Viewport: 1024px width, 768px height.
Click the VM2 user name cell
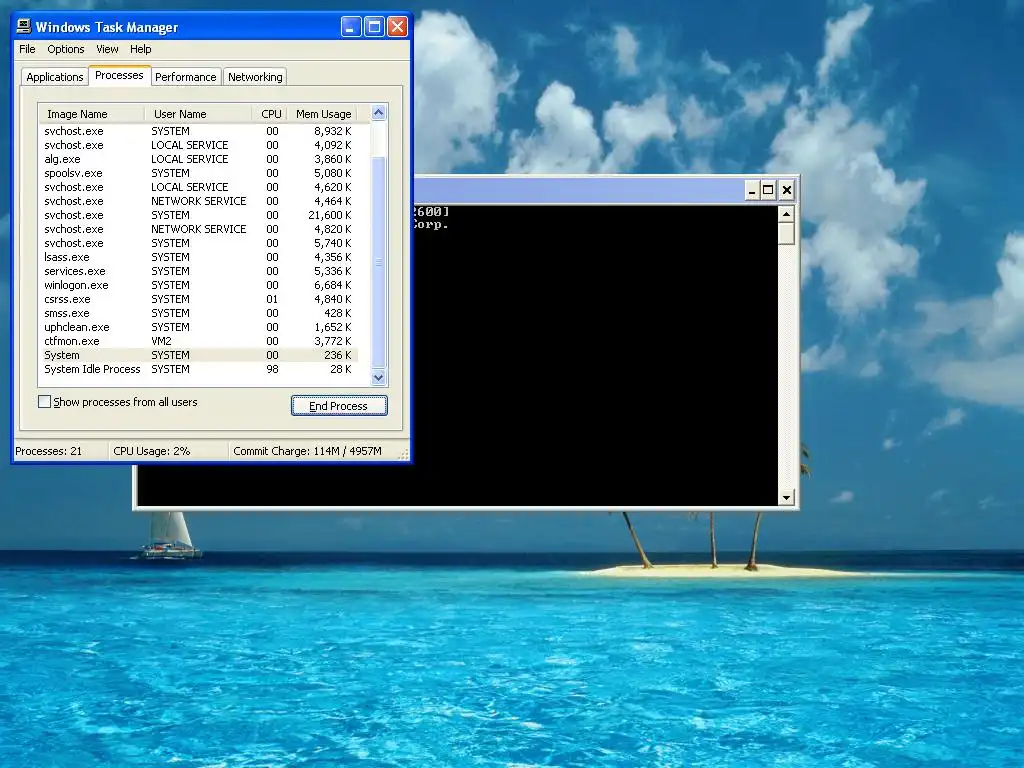[x=161, y=342]
